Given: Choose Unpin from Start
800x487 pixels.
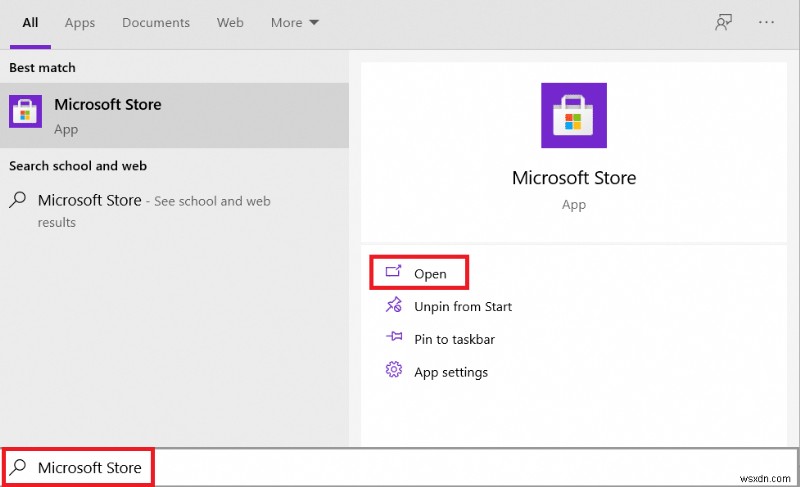Looking at the screenshot, I should (x=463, y=307).
